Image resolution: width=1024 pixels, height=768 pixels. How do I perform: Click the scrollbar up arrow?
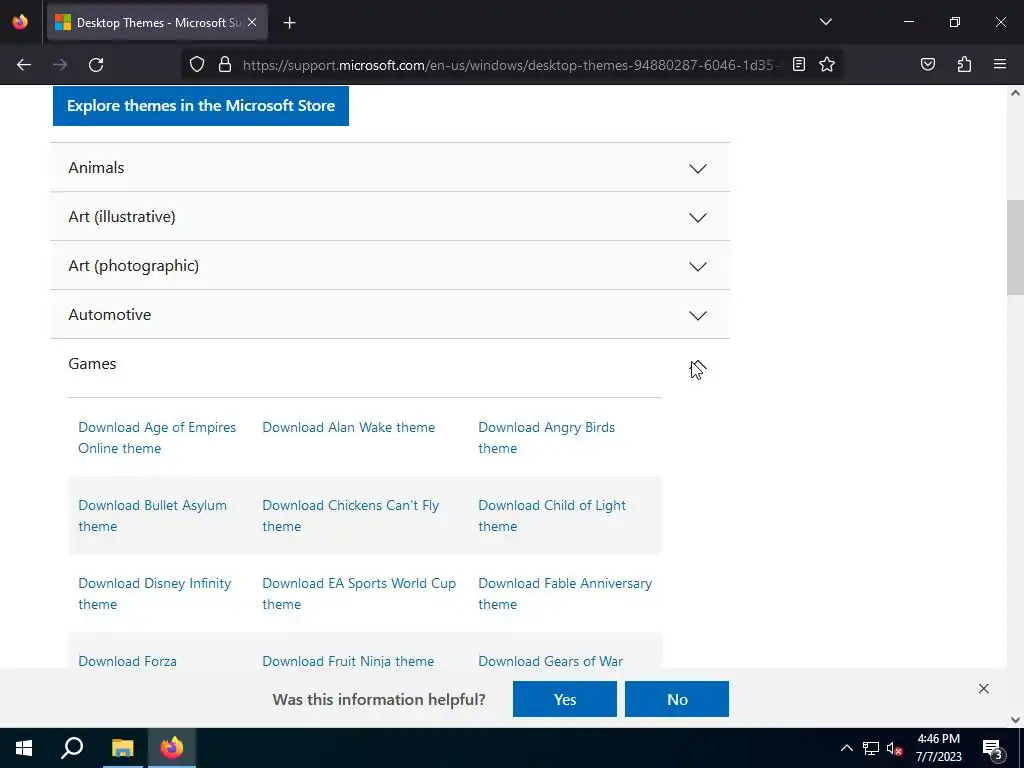(1015, 93)
